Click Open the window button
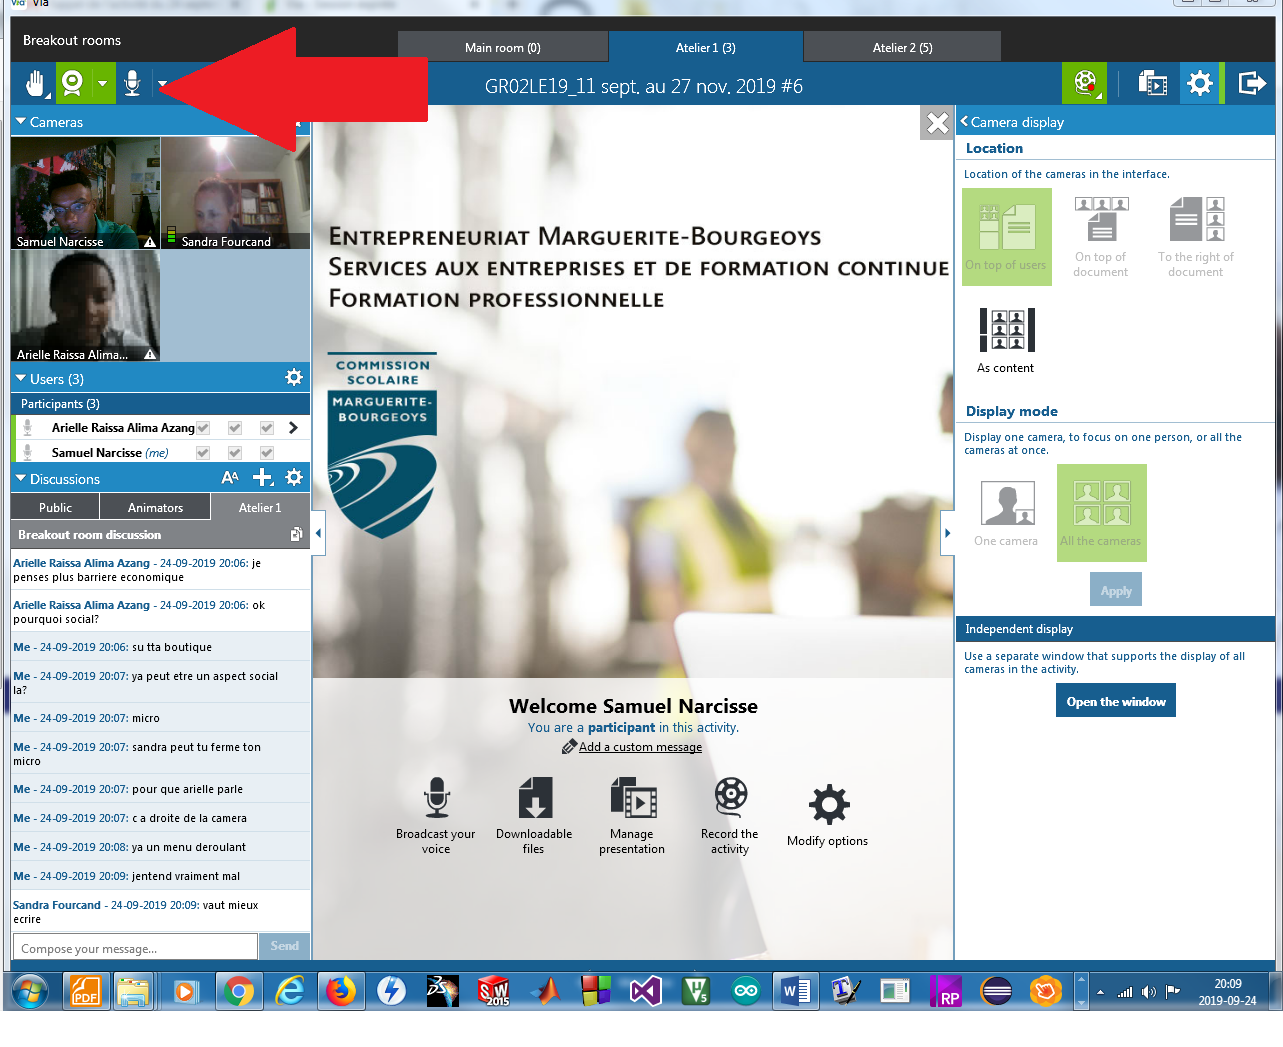This screenshot has height=1047, width=1283. pos(1116,701)
